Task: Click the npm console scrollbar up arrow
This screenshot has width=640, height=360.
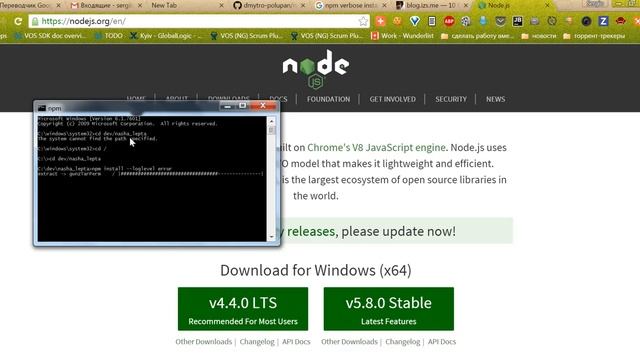Action: [271, 121]
